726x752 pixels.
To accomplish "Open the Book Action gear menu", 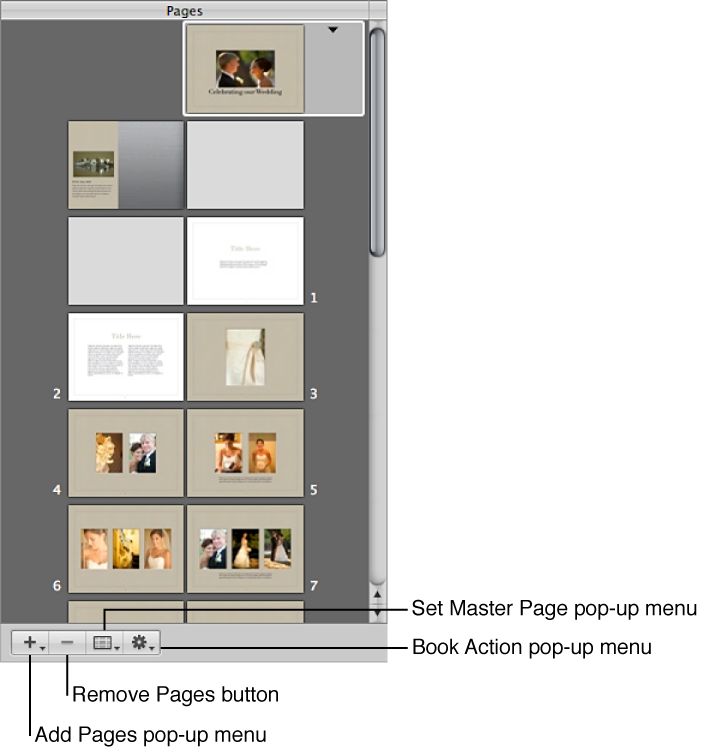I will coord(141,643).
